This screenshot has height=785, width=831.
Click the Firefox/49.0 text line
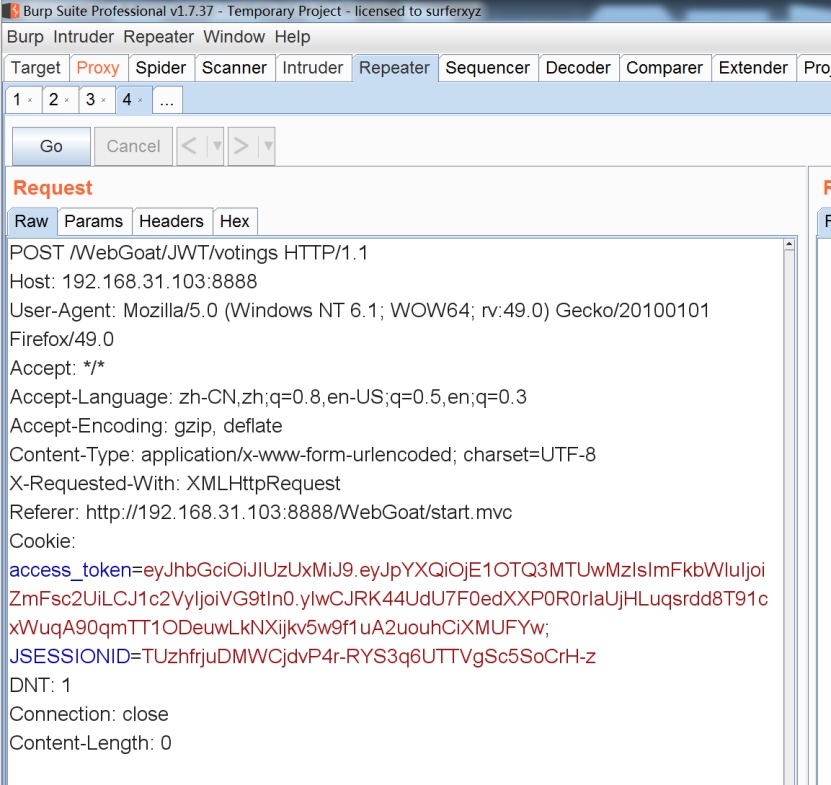[61, 339]
